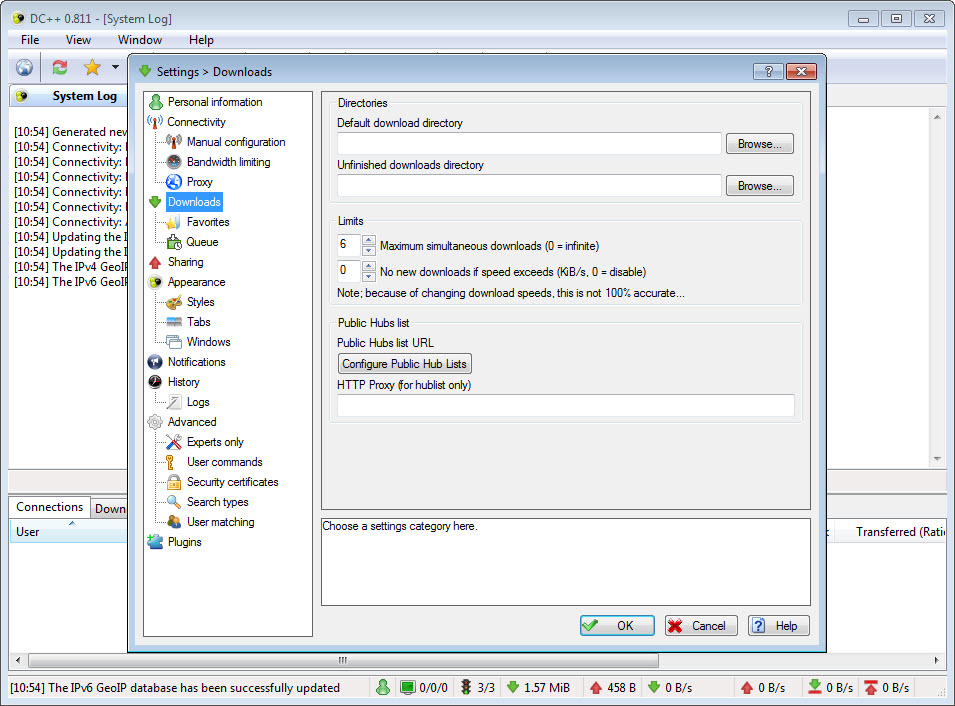Click the Public Hubs globe toolbar icon
The height and width of the screenshot is (706, 955).
pos(24,67)
